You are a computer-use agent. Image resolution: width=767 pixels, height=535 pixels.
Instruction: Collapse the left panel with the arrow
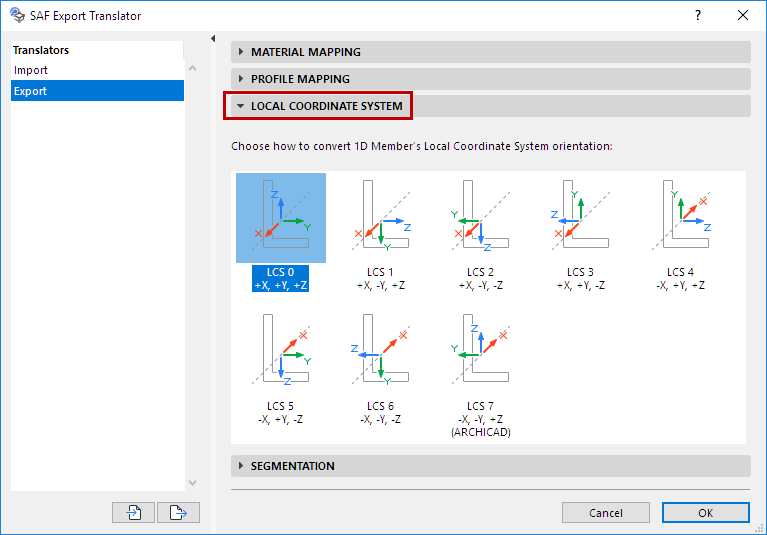coord(213,39)
